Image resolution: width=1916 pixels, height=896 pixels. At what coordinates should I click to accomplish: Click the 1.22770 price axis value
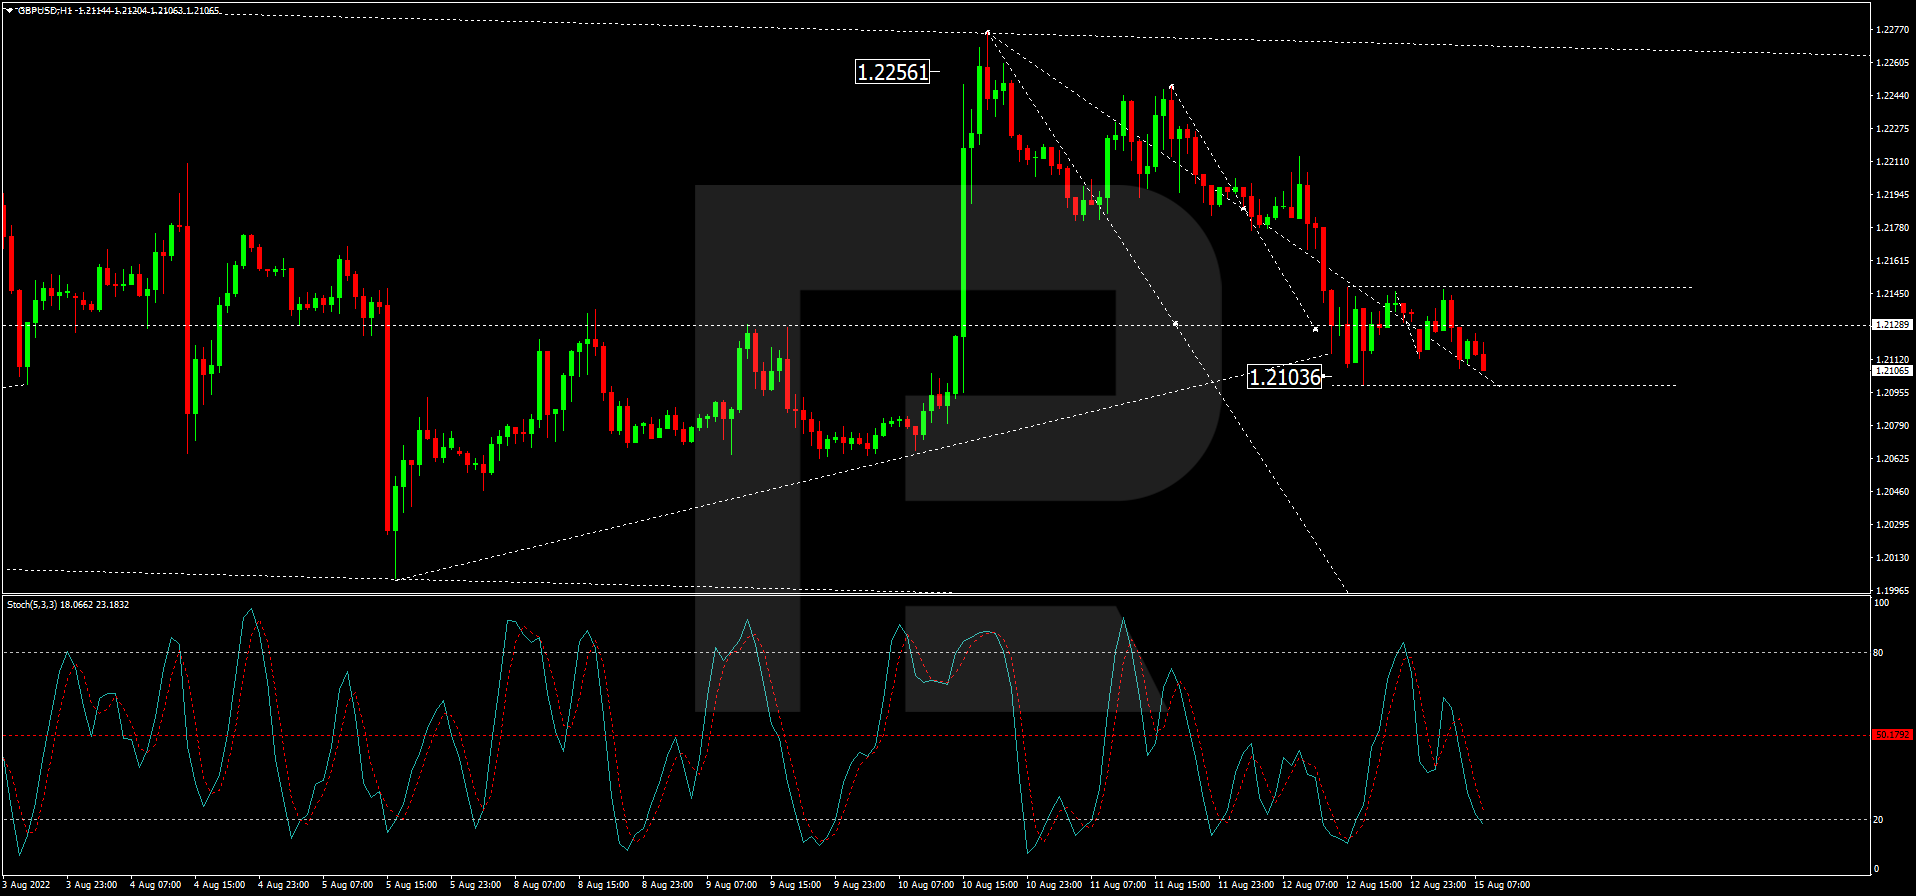point(1893,30)
